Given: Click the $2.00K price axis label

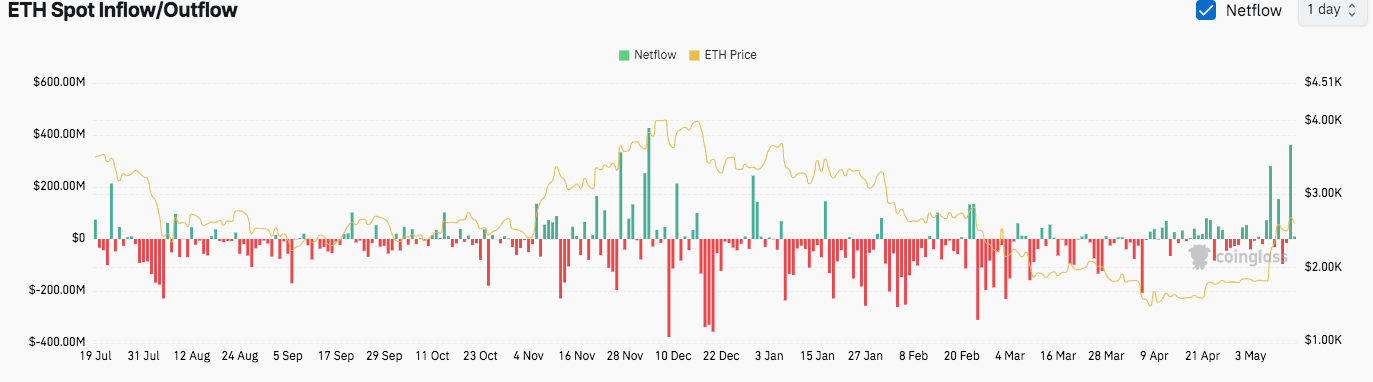Looking at the screenshot, I should click(1322, 267).
